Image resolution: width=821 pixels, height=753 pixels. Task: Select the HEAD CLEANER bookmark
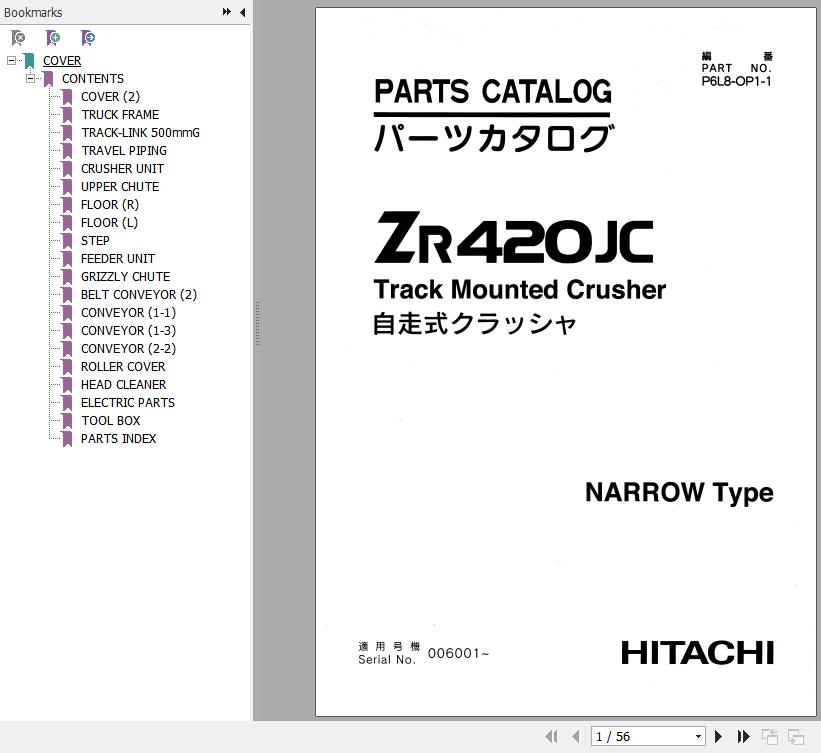tap(123, 385)
